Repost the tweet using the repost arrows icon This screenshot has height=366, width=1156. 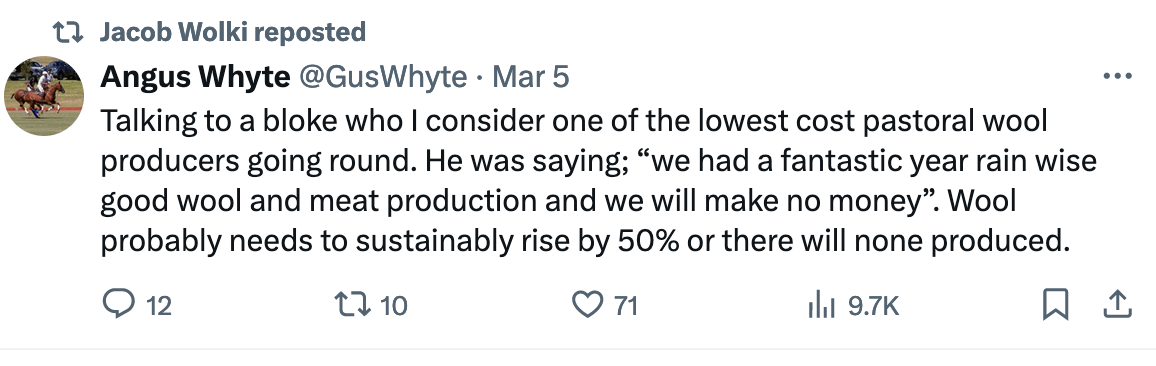pos(351,304)
